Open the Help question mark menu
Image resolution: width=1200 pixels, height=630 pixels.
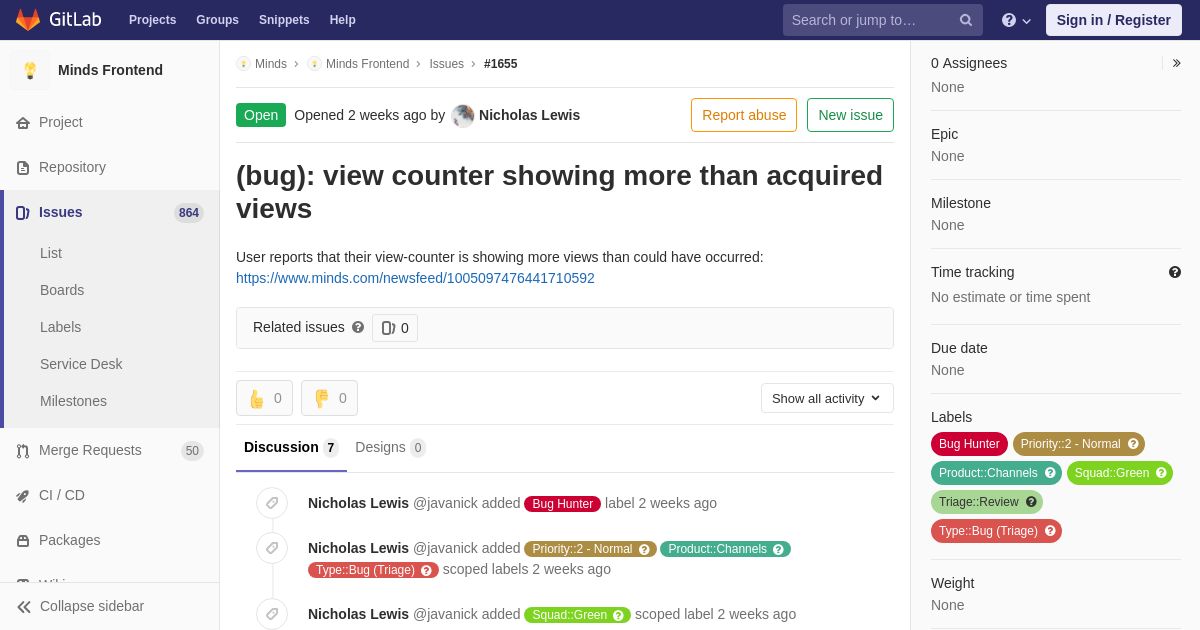(1016, 20)
